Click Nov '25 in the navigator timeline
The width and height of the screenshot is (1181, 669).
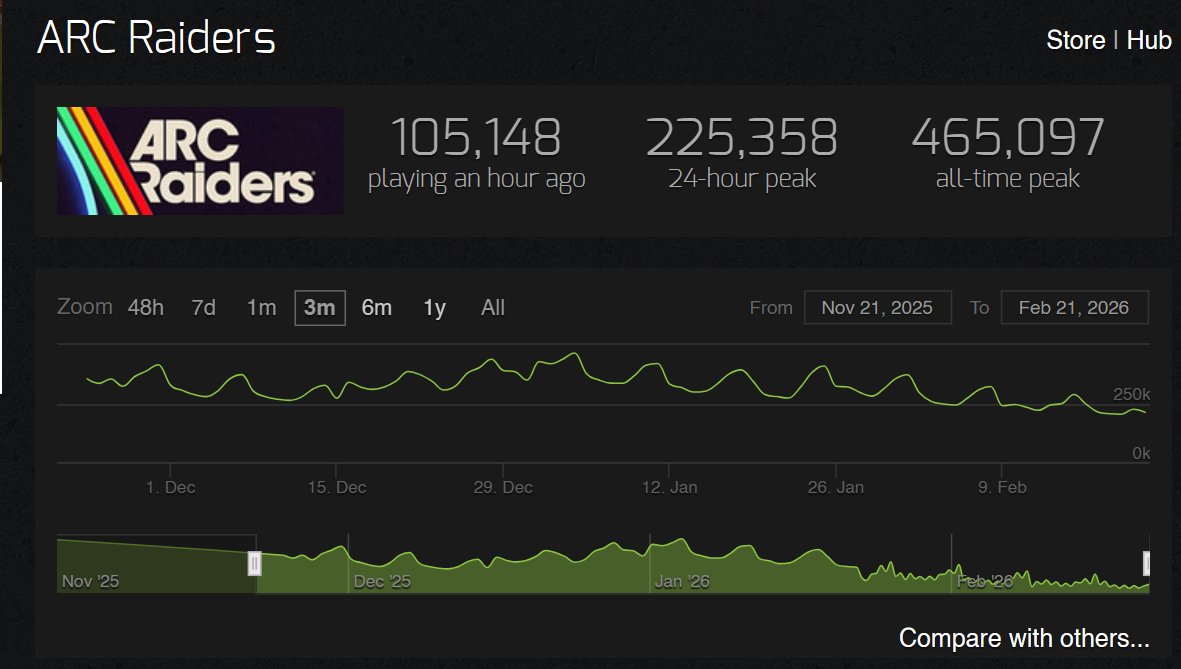(x=90, y=581)
